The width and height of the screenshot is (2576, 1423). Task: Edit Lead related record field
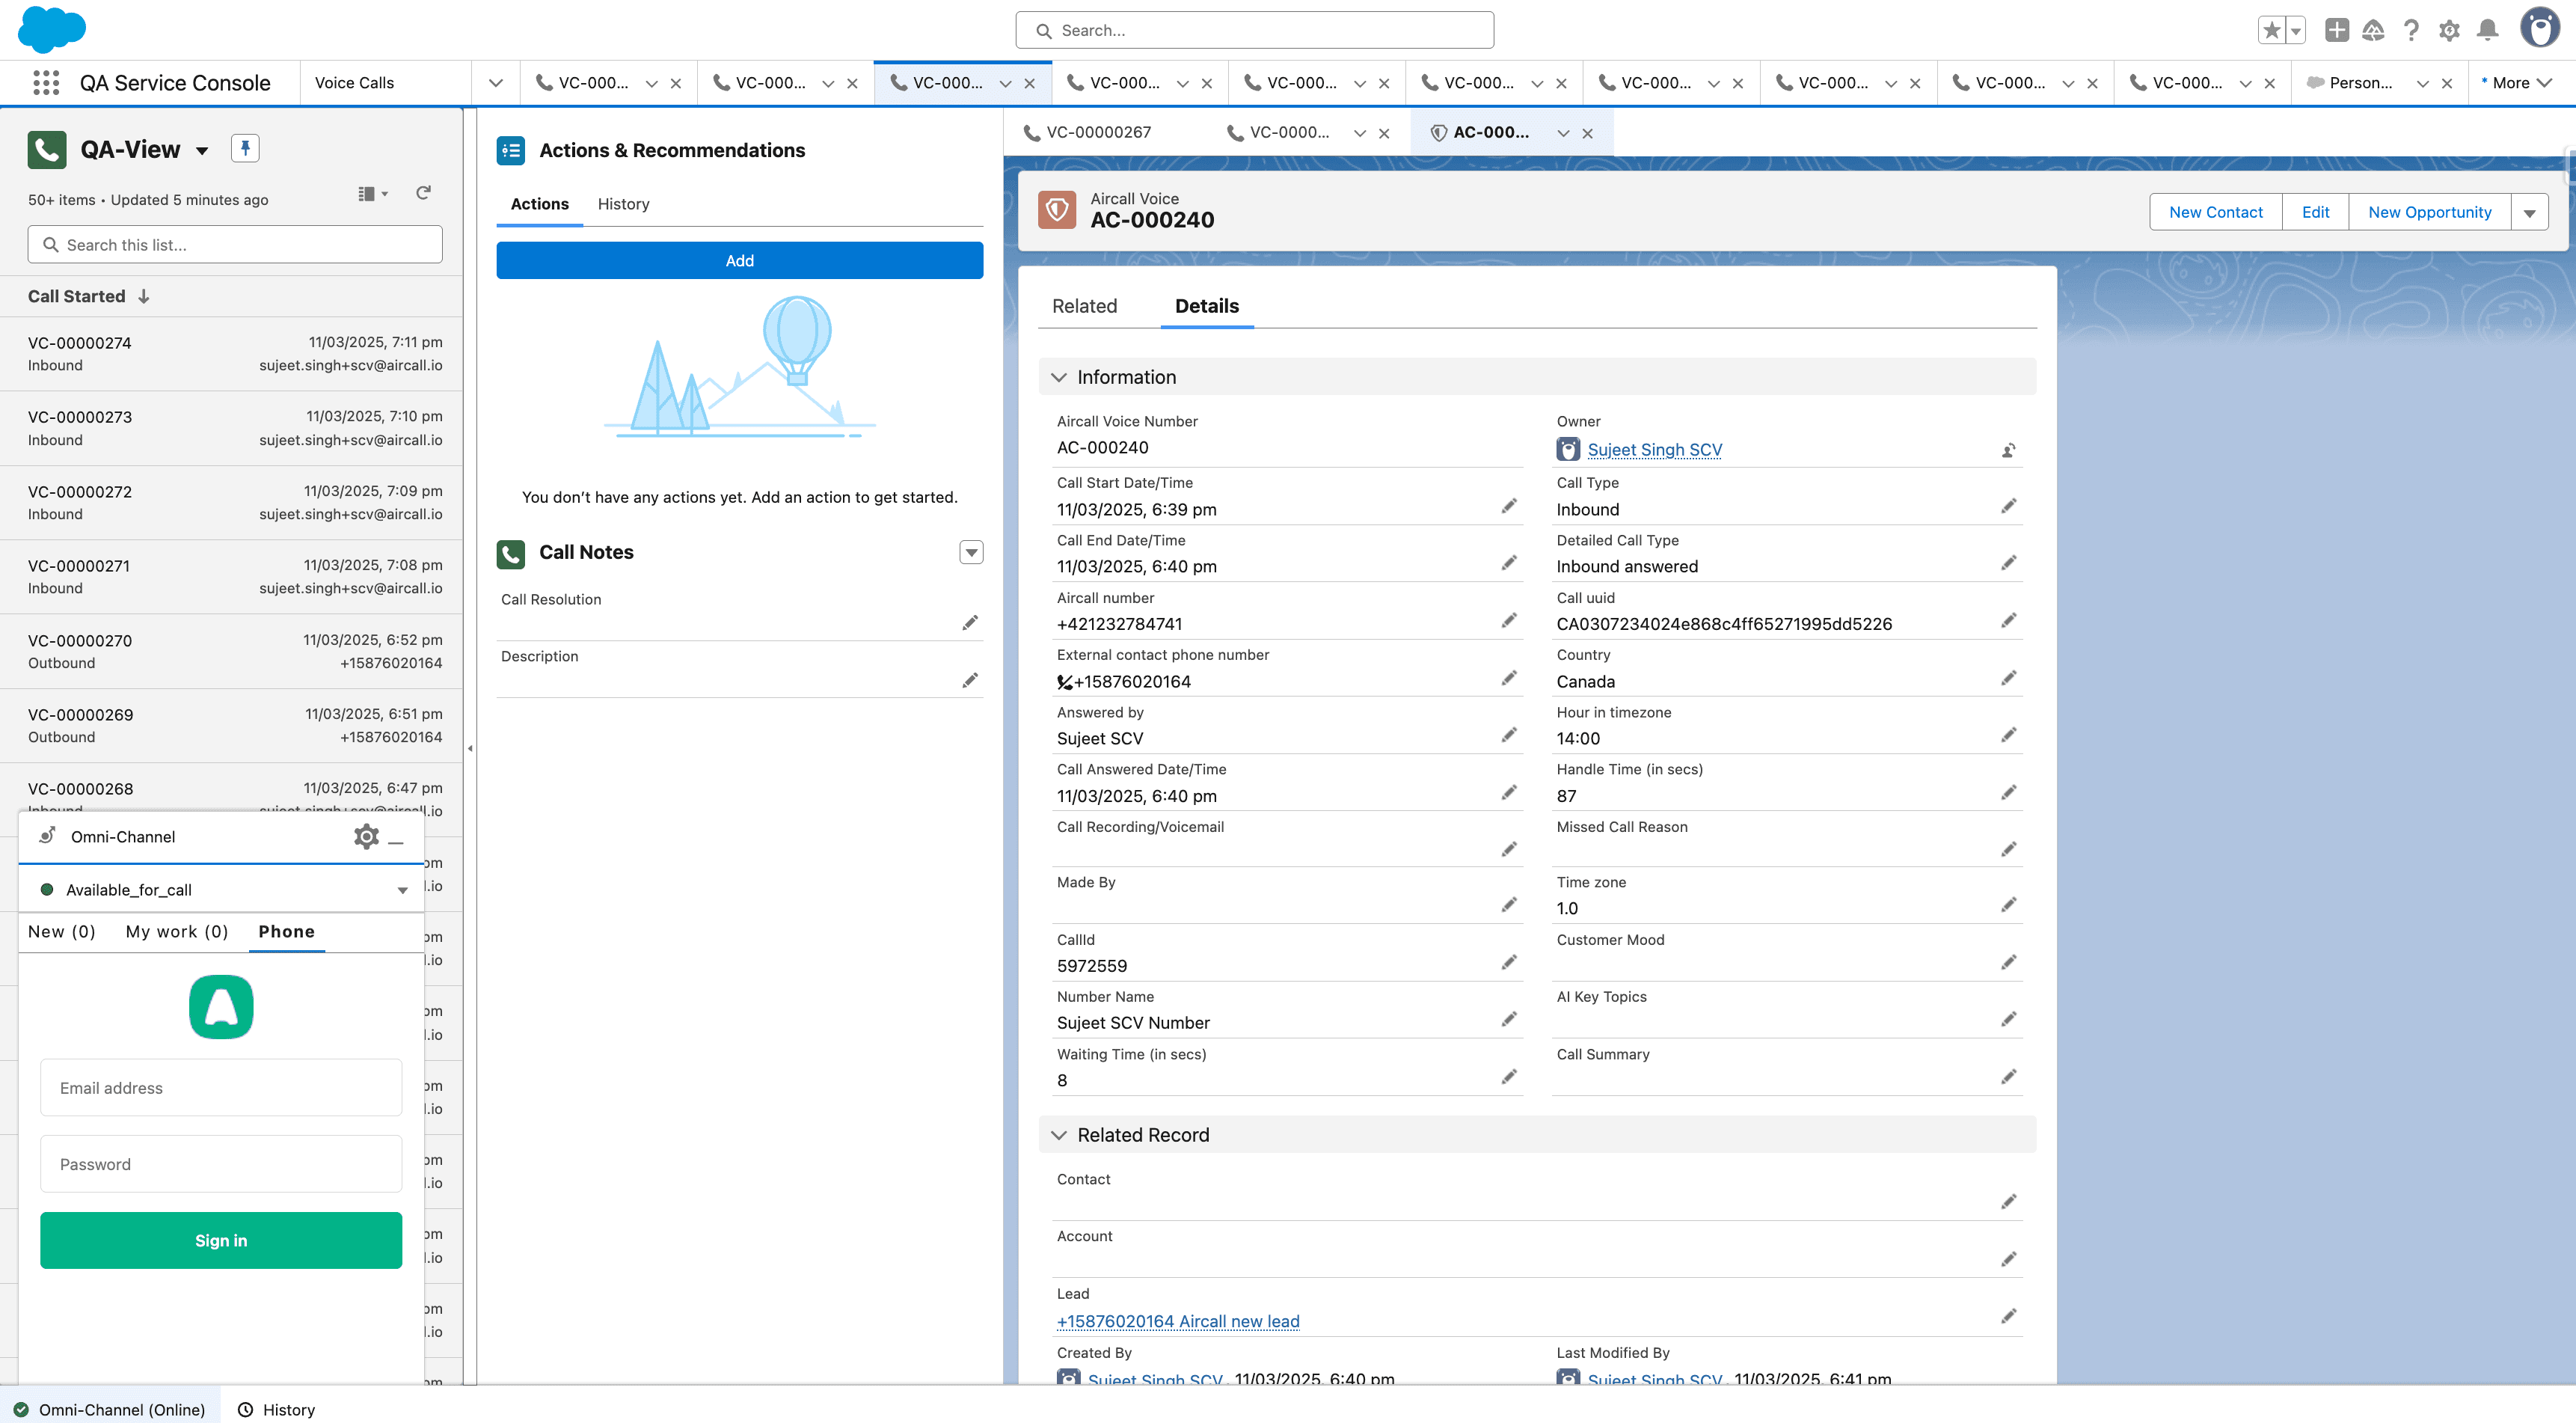(x=2008, y=1316)
